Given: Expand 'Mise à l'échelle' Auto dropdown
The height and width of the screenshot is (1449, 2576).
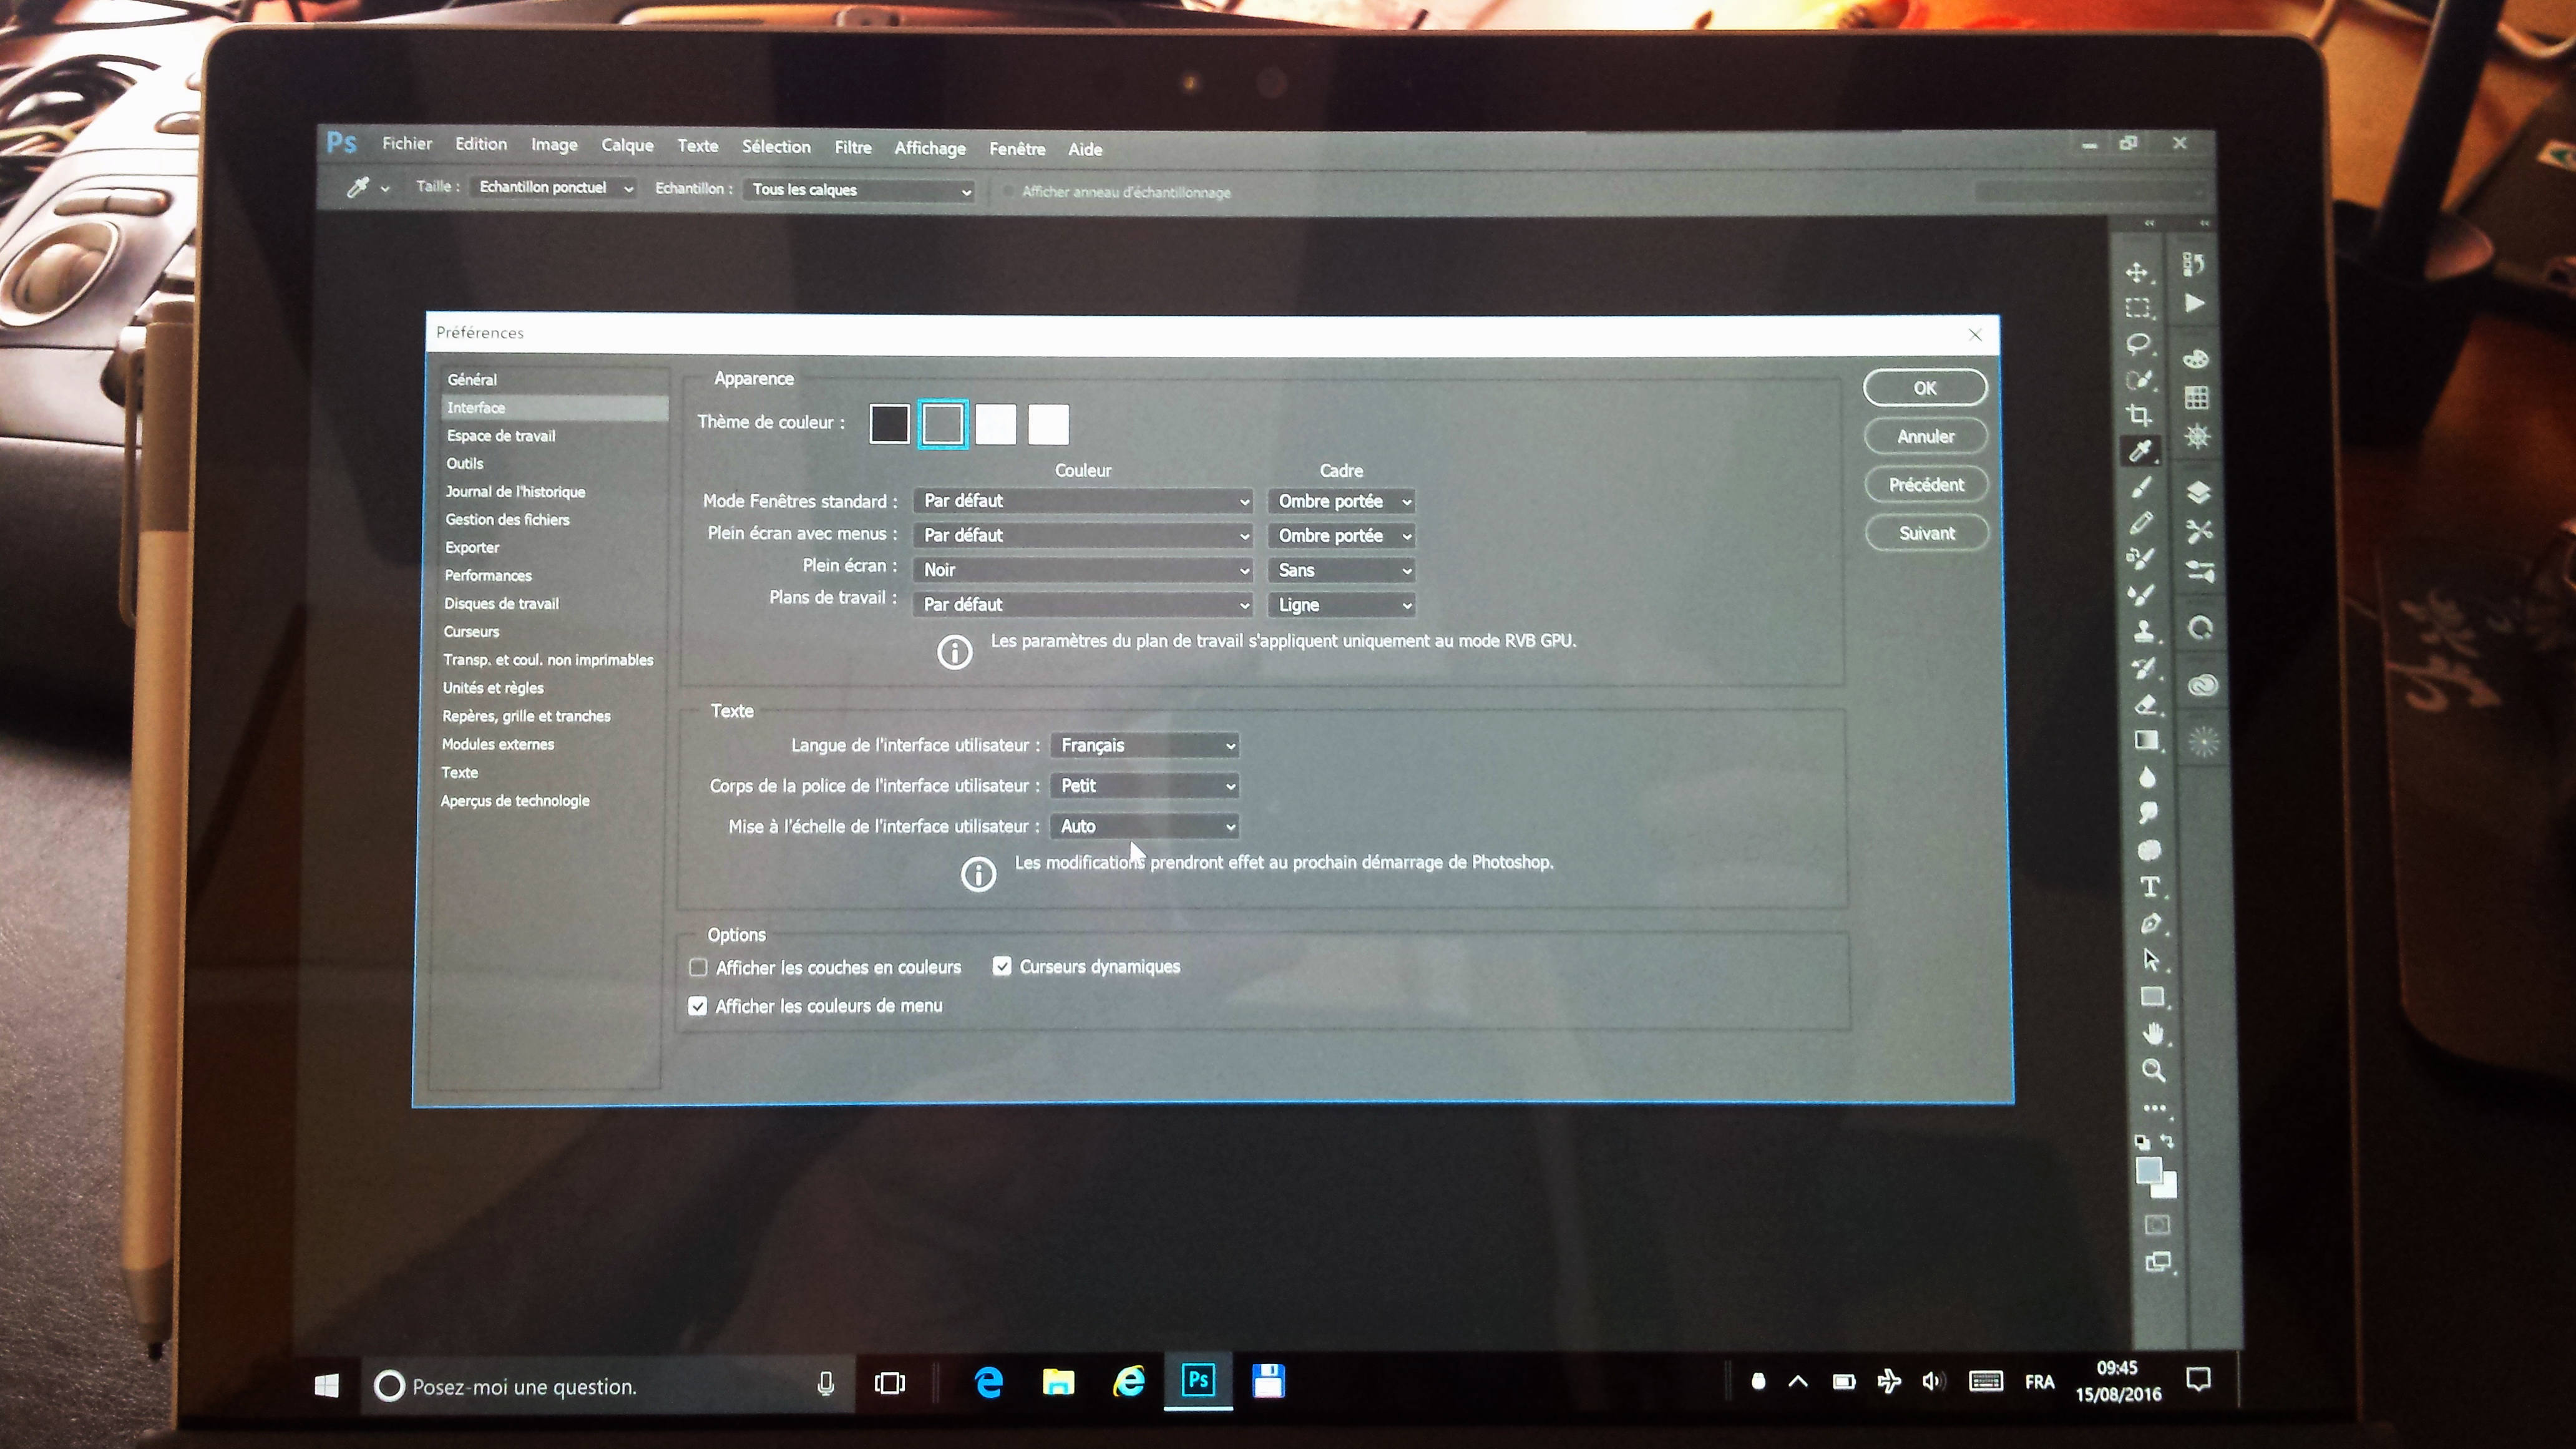Looking at the screenshot, I should point(1145,826).
